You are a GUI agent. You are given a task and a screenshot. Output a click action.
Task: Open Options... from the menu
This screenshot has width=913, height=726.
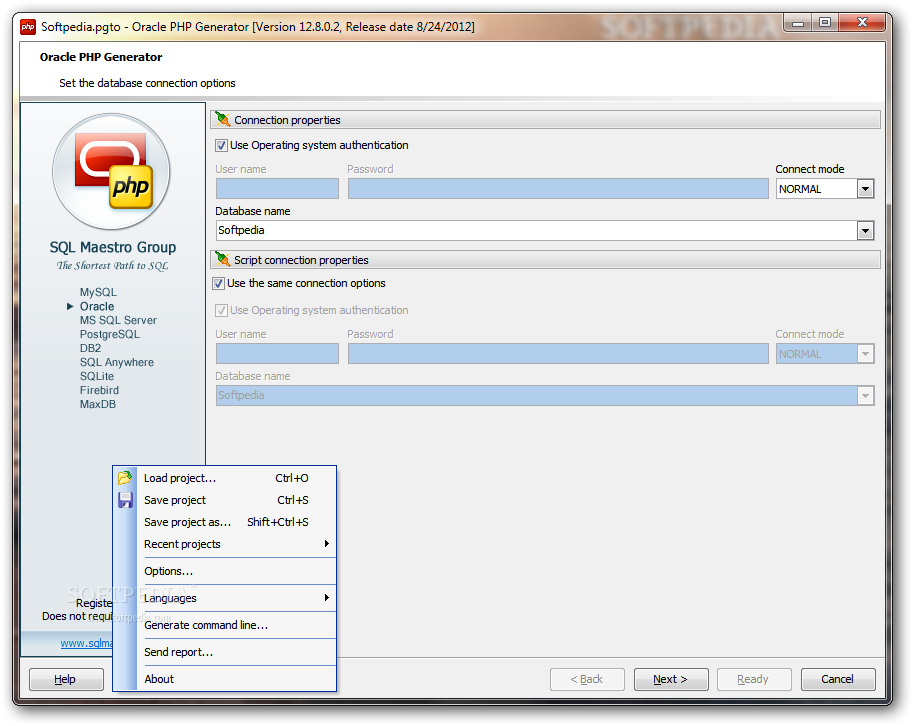[x=225, y=571]
